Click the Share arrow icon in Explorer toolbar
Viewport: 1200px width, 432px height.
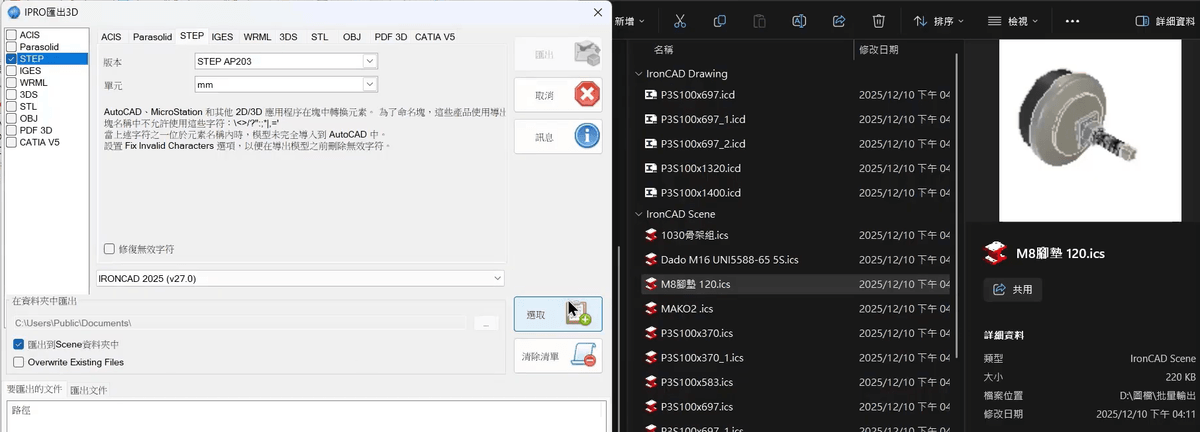click(839, 20)
